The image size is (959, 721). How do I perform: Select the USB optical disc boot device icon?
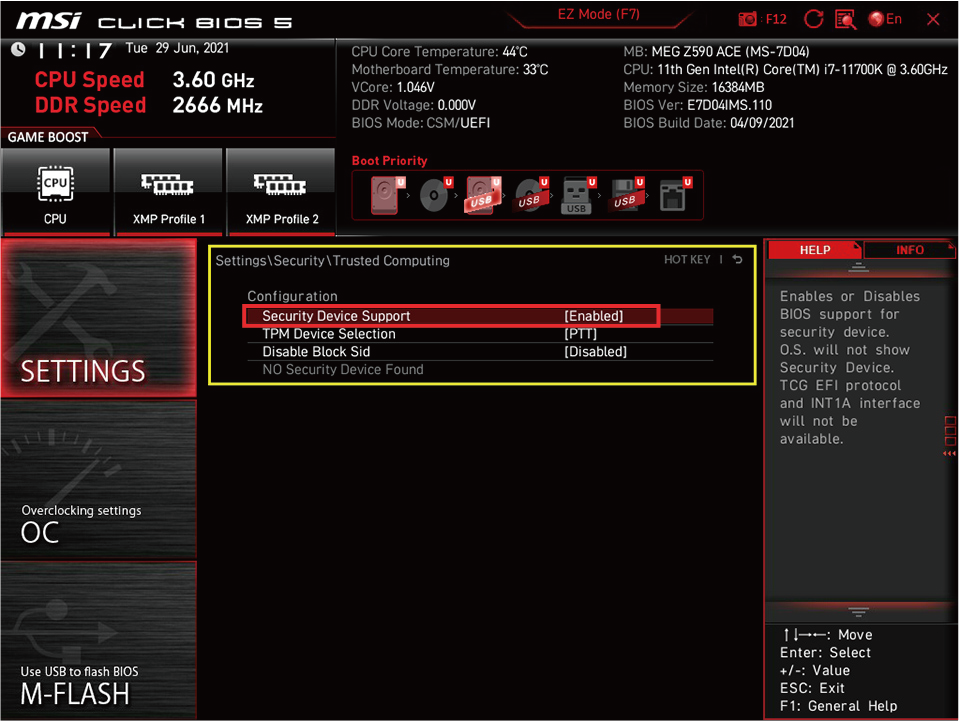pyautogui.click(x=531, y=195)
